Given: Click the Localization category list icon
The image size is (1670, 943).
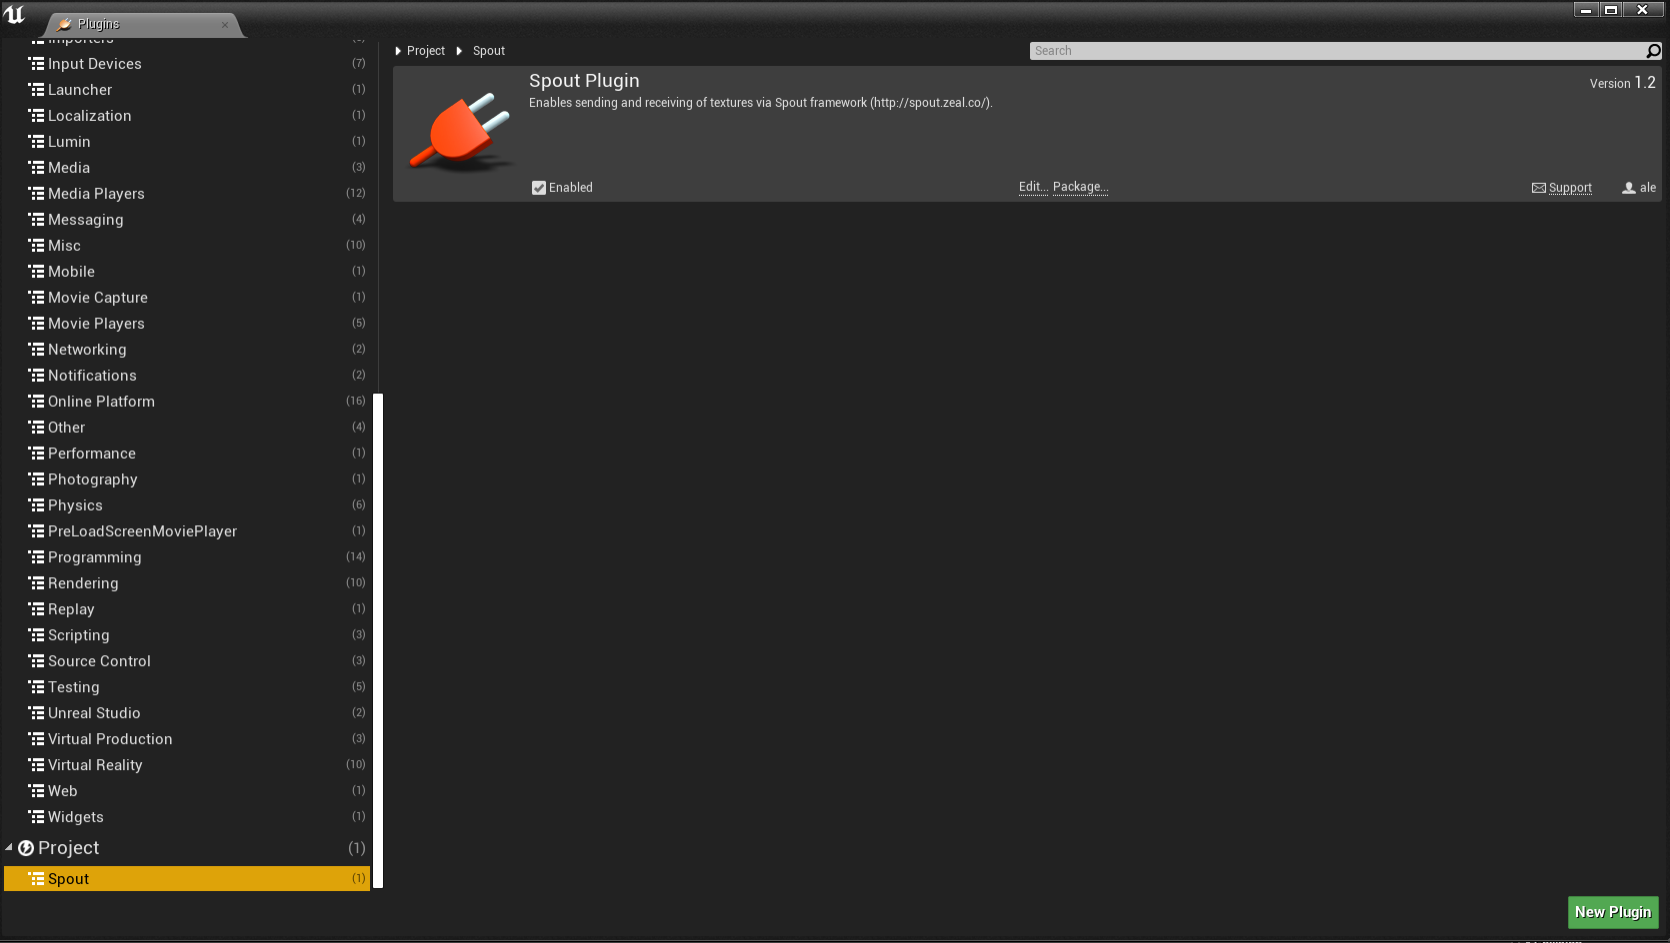Looking at the screenshot, I should coord(36,115).
